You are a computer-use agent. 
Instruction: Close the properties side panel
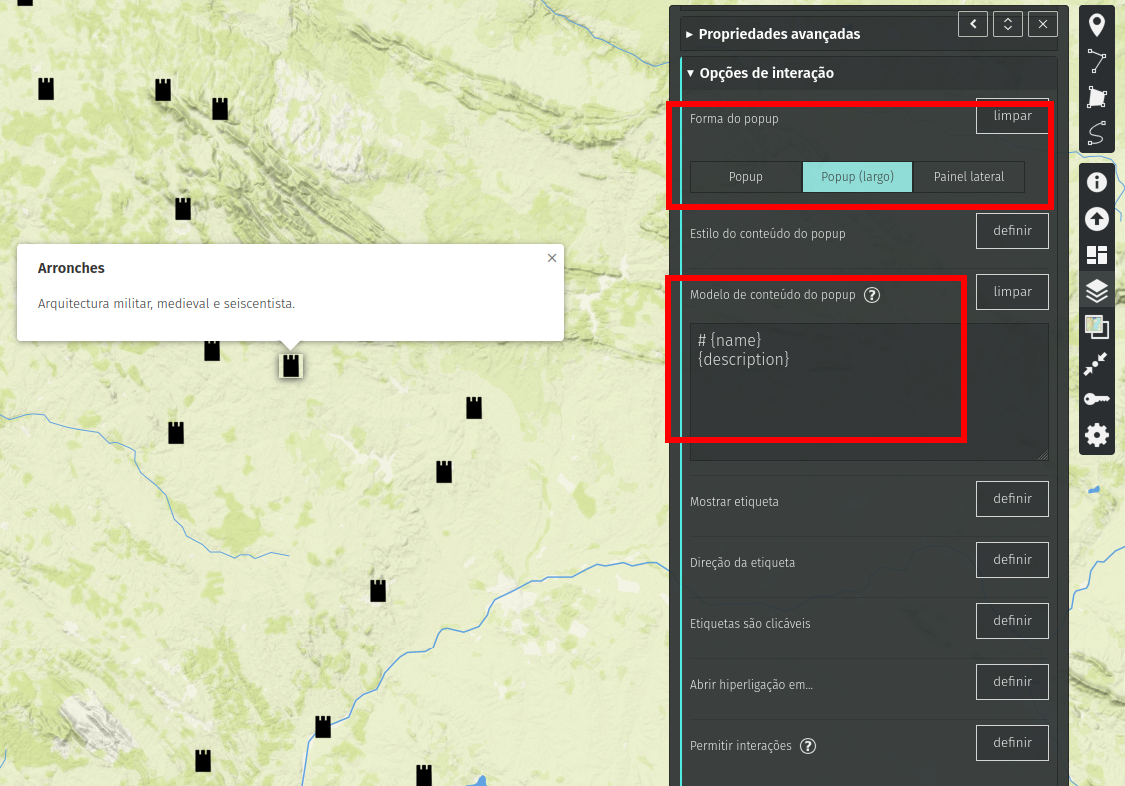[1042, 24]
